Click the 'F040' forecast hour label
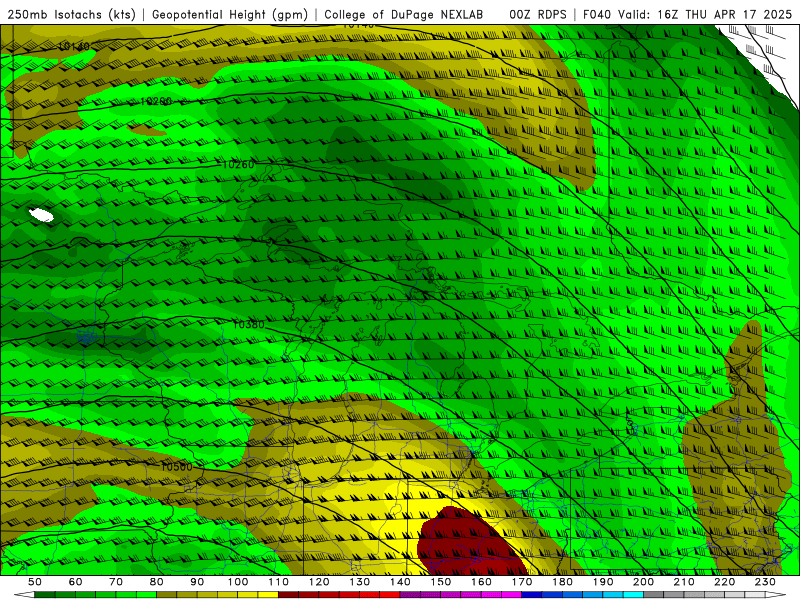Viewport: 800px width, 600px height. point(597,15)
